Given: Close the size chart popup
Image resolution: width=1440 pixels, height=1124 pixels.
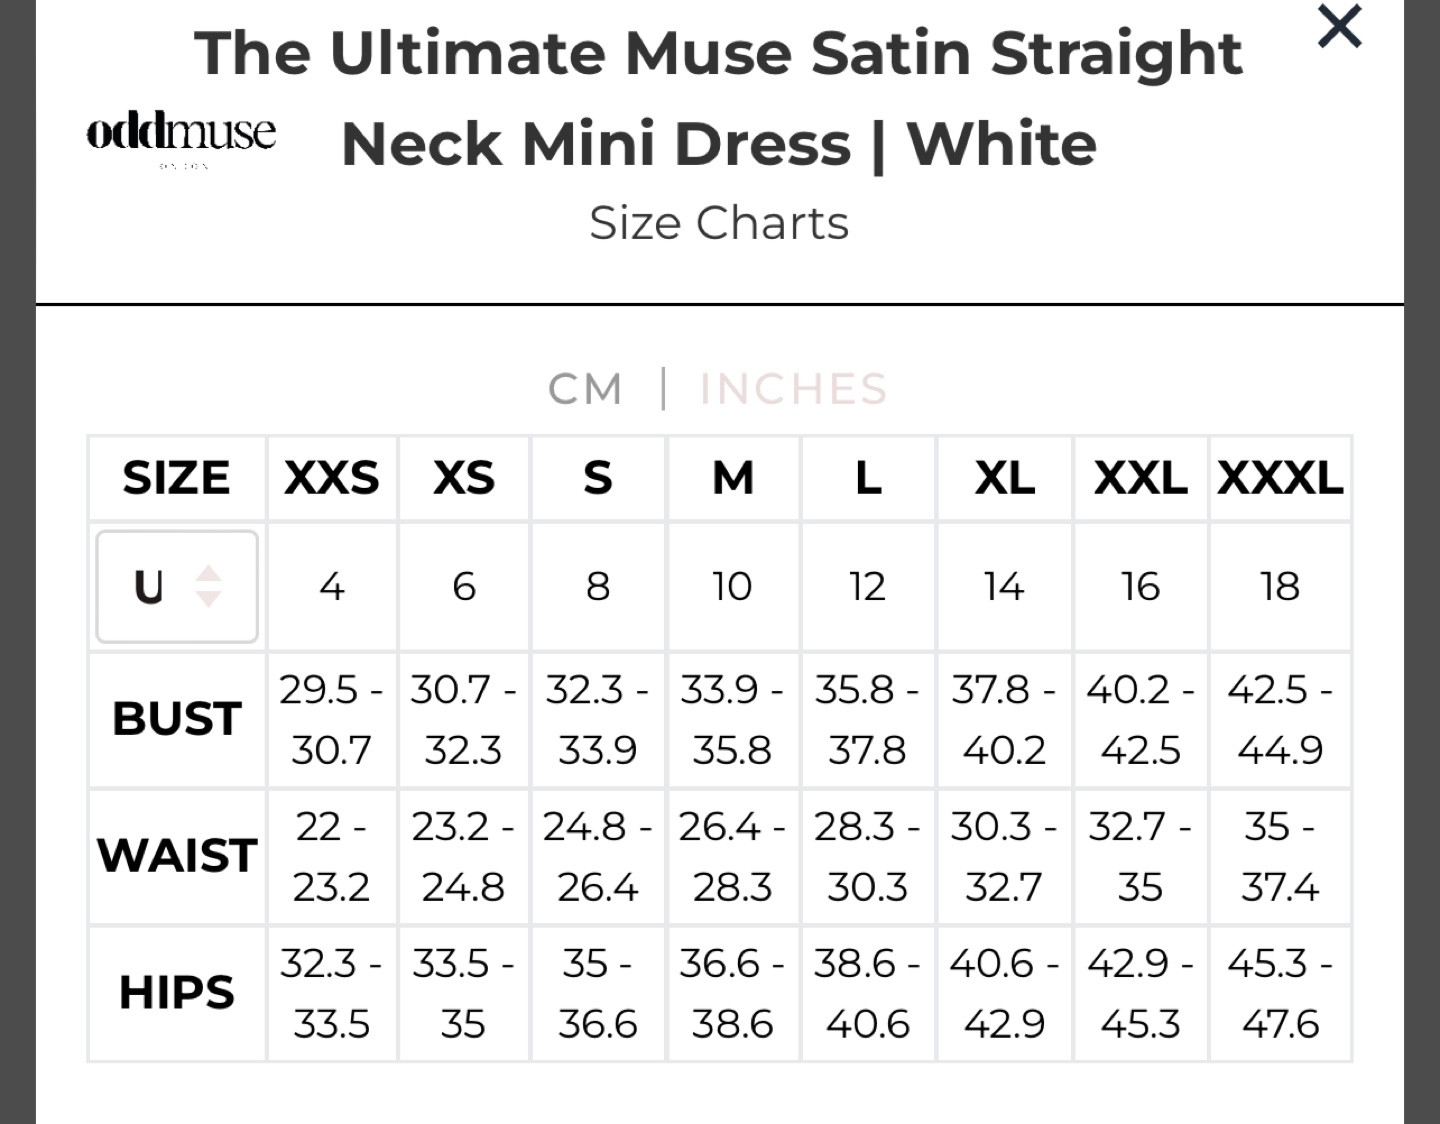Looking at the screenshot, I should point(1338,27).
